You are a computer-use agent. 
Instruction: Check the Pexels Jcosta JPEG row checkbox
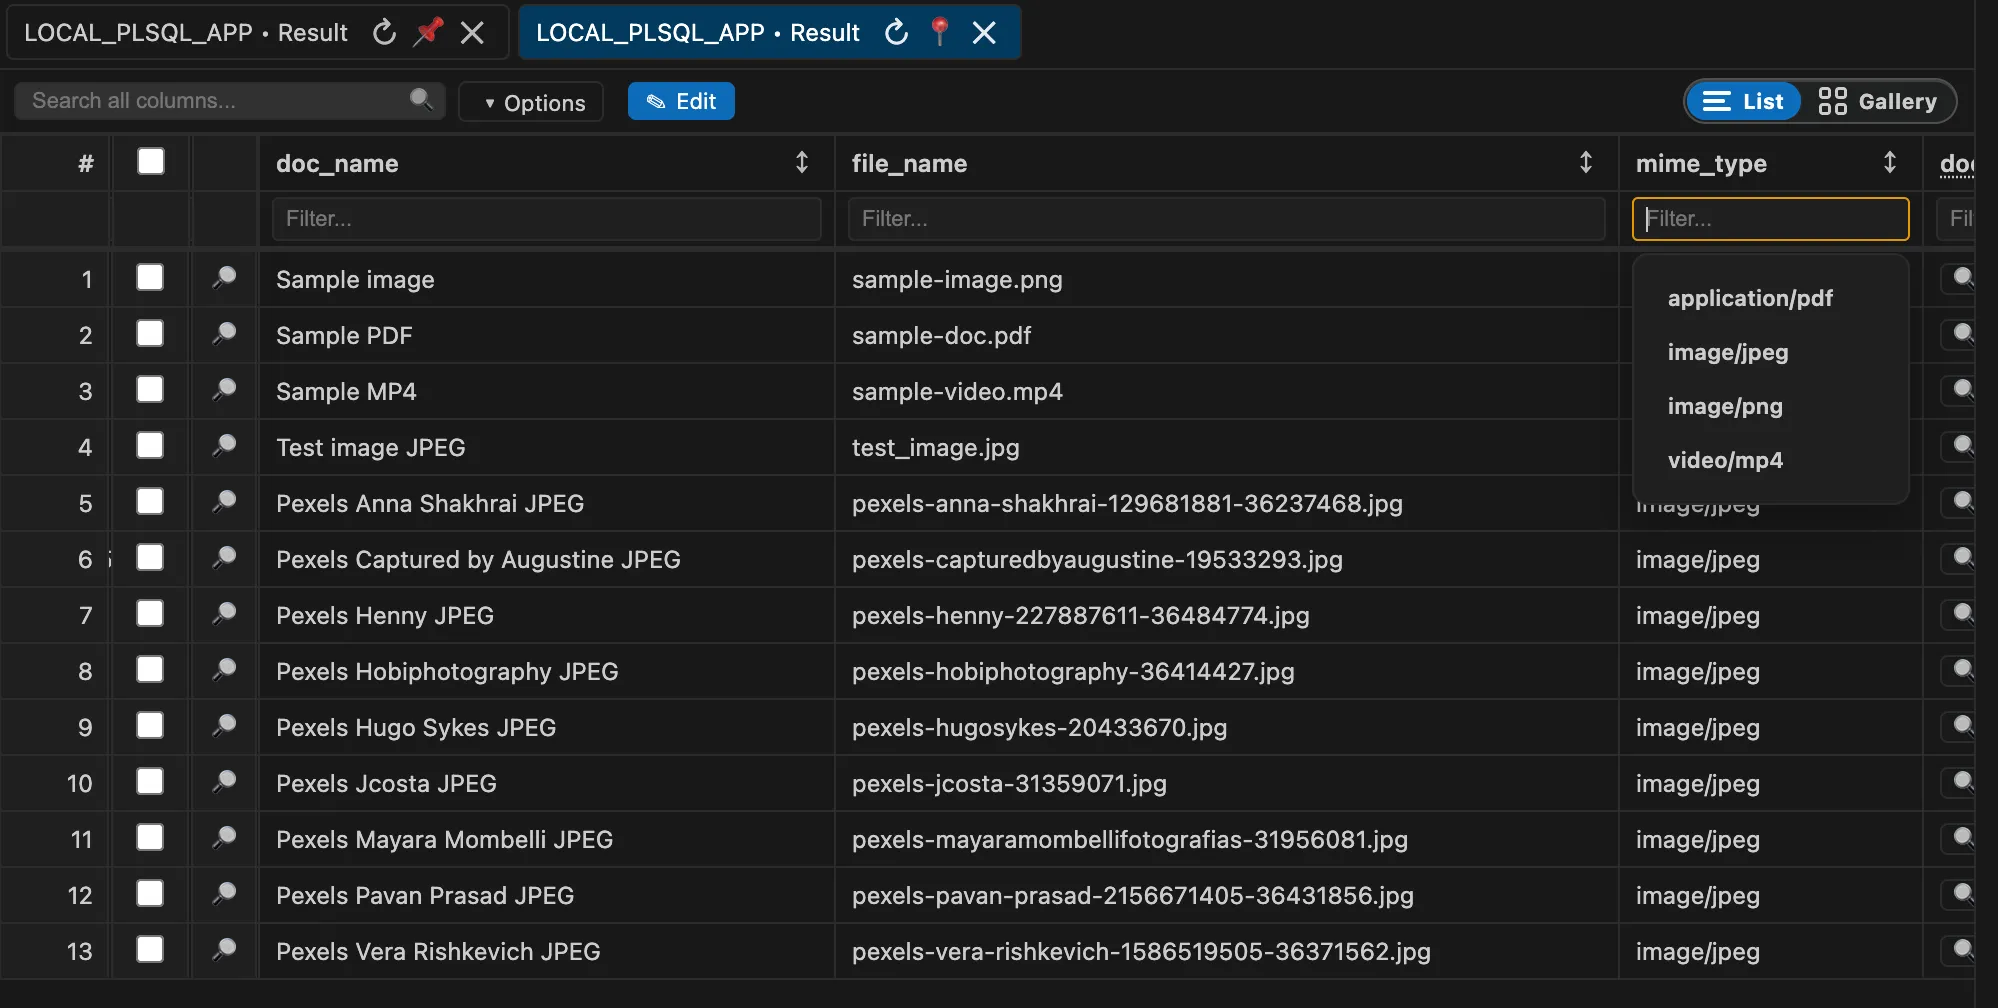[x=150, y=781]
